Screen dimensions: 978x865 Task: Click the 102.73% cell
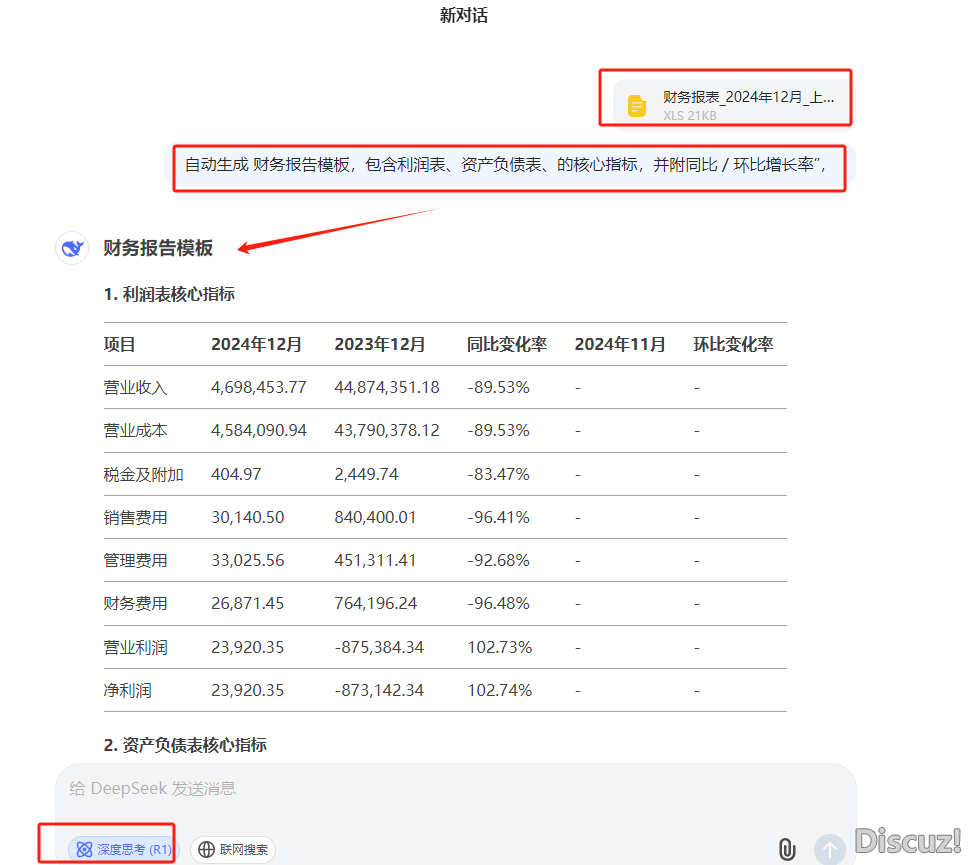[500, 647]
